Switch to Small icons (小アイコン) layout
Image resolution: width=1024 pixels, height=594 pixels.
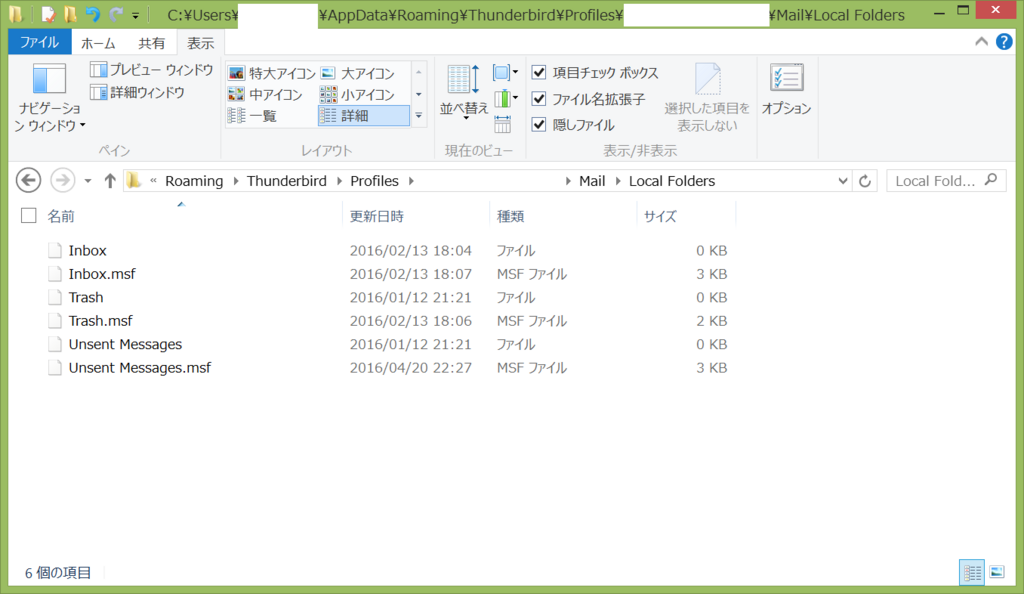[x=357, y=95]
